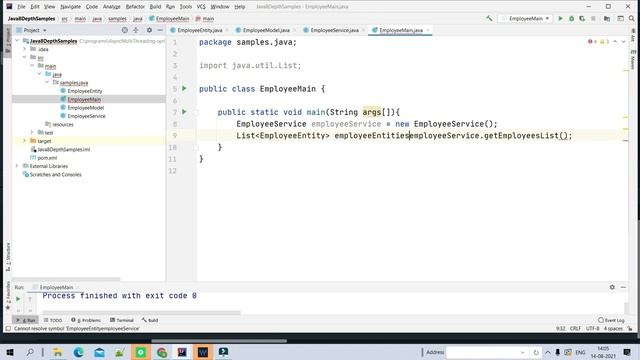Hide the Project tool window
Image resolution: width=640 pixels, height=360 pixels.
click(x=160, y=30)
